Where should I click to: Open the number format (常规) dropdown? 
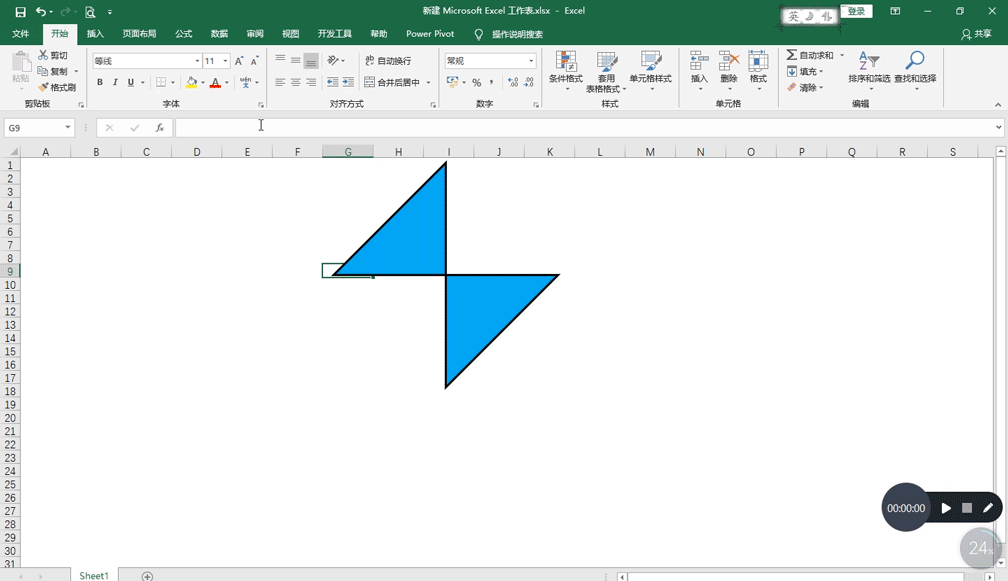click(531, 60)
